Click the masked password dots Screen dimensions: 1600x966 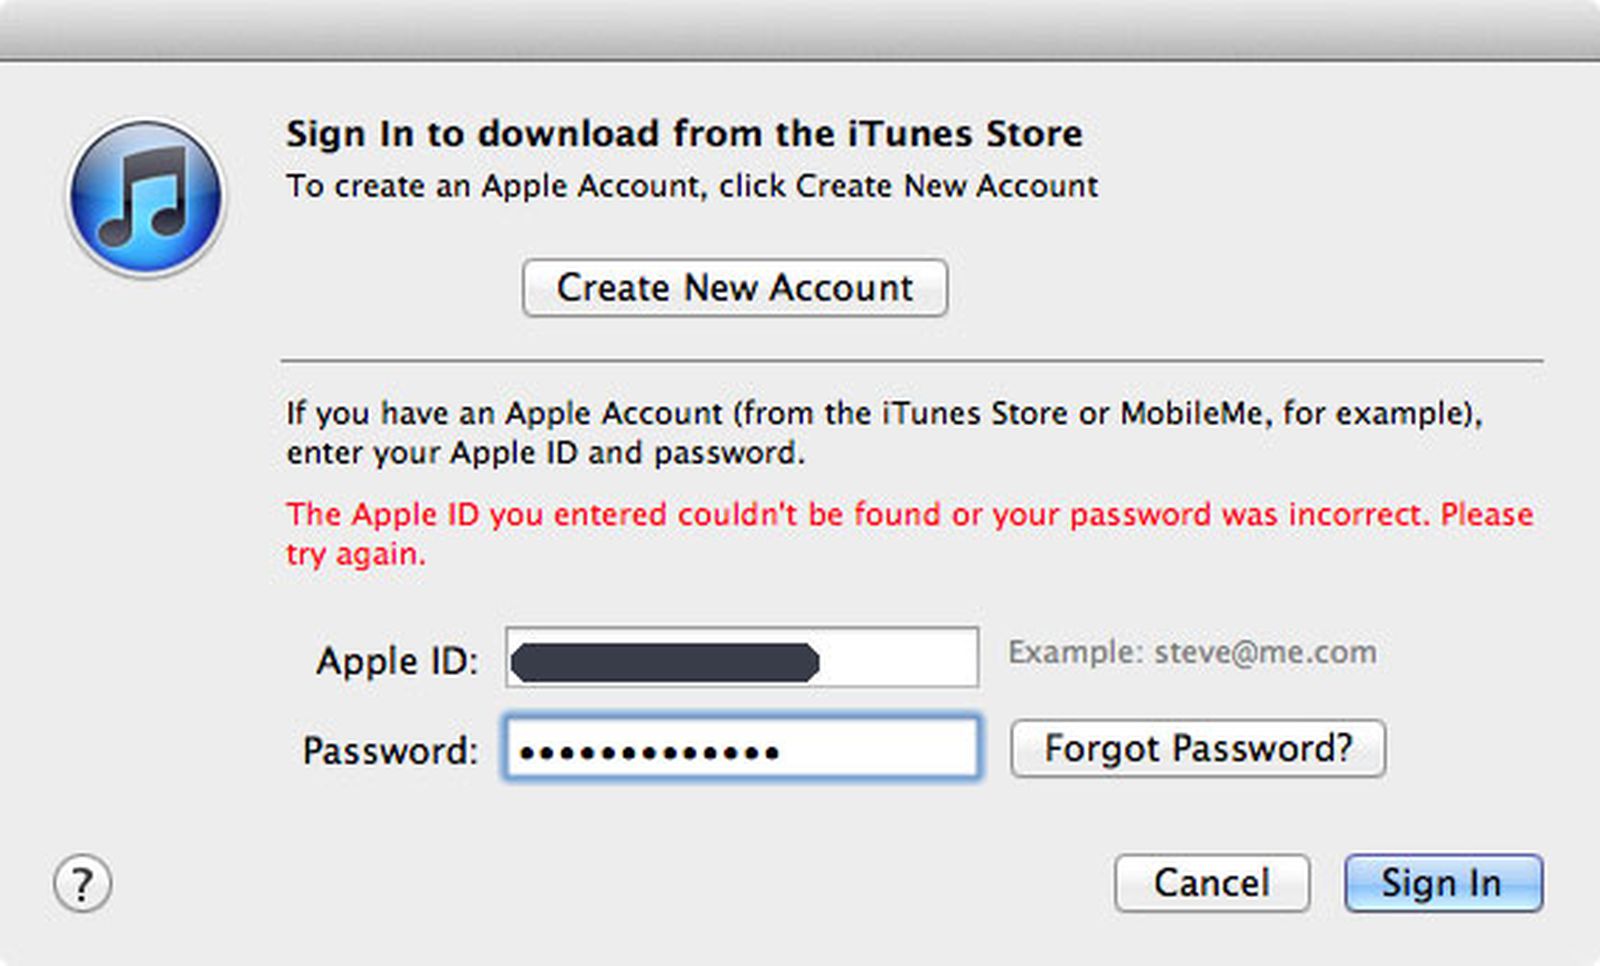pos(649,752)
